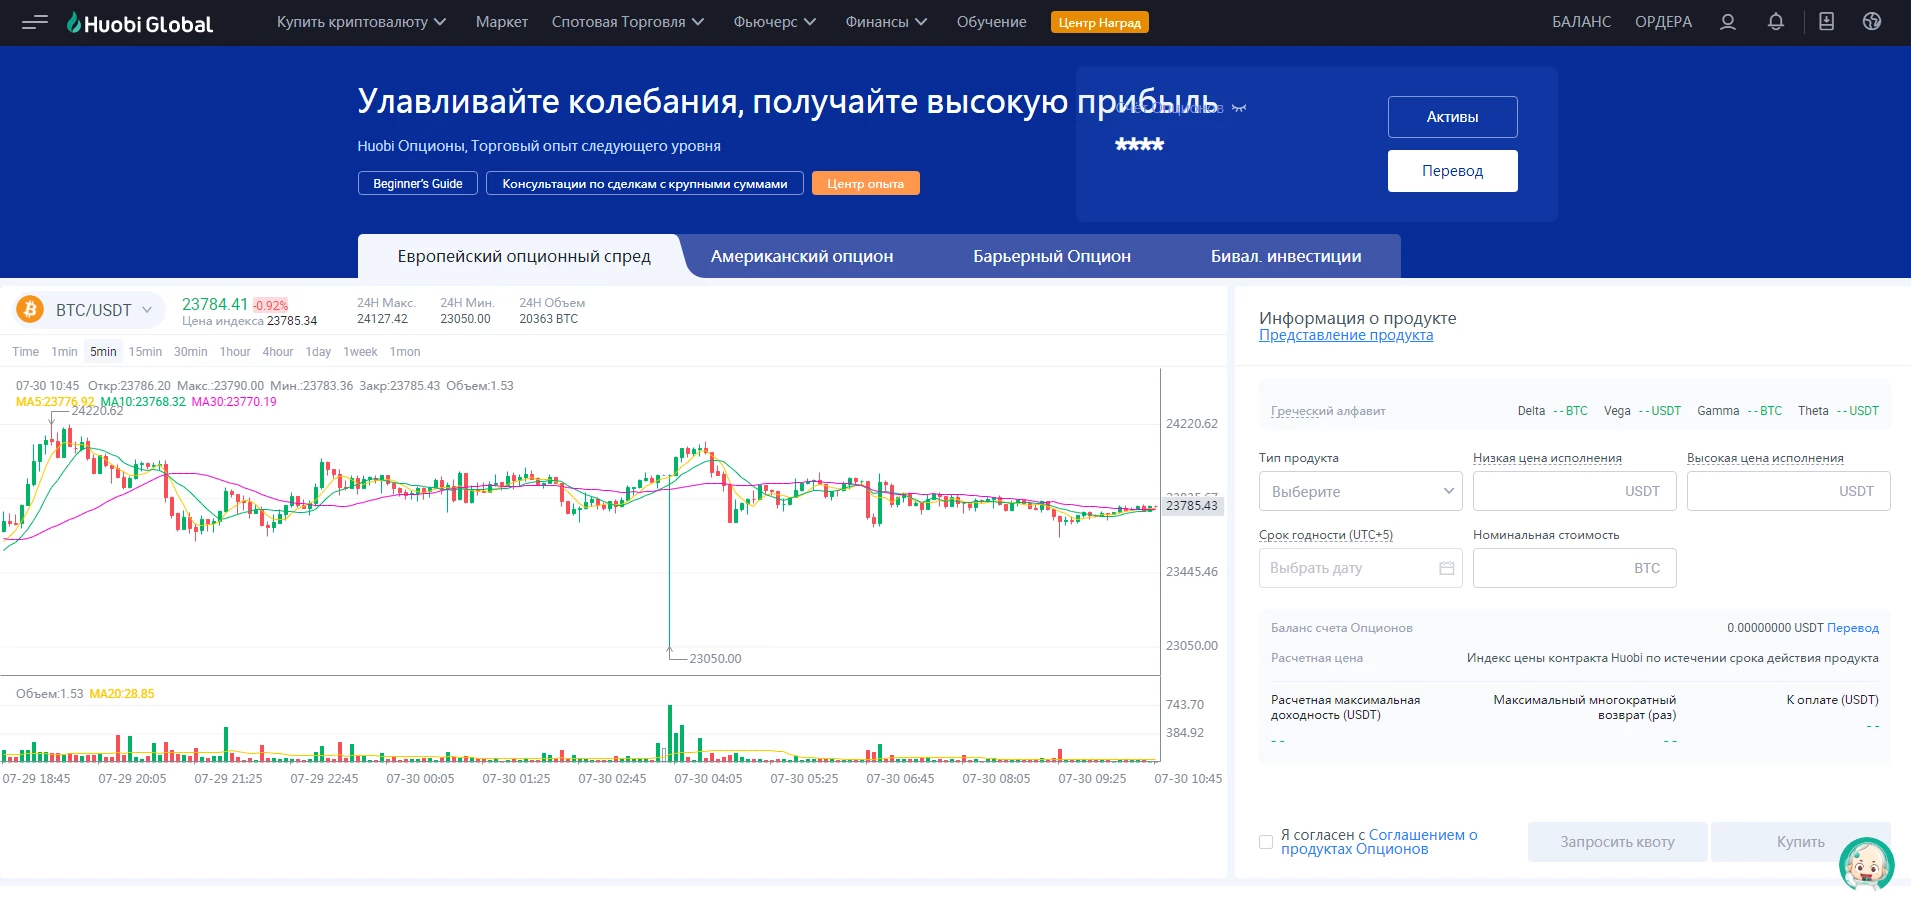Select 'Европейский опционный спред' tab
Image resolution: width=1911 pixels, height=901 pixels.
[524, 256]
